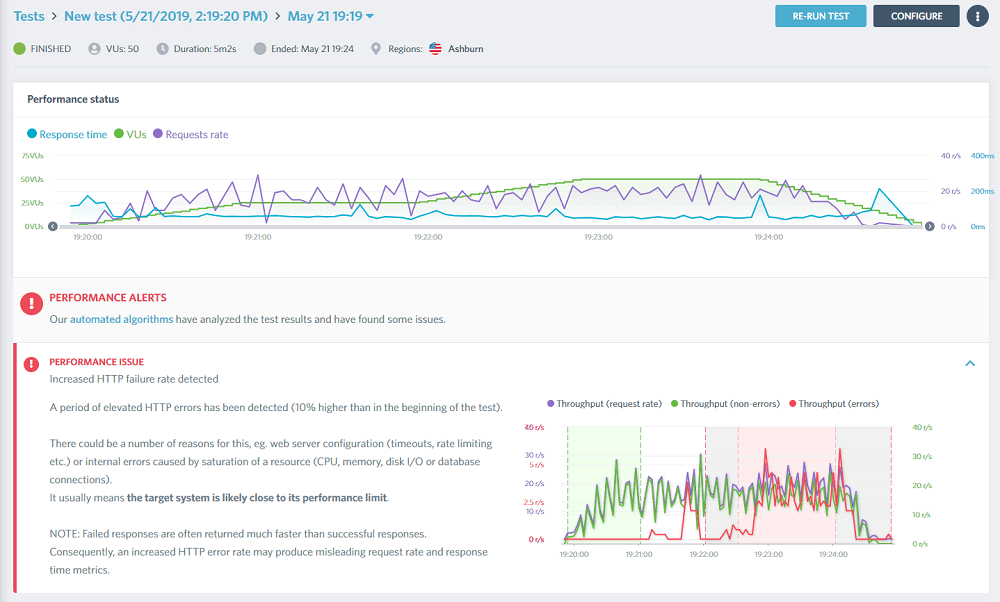
Task: Toggle Throughput (errors) legend series
Action: coord(834,404)
